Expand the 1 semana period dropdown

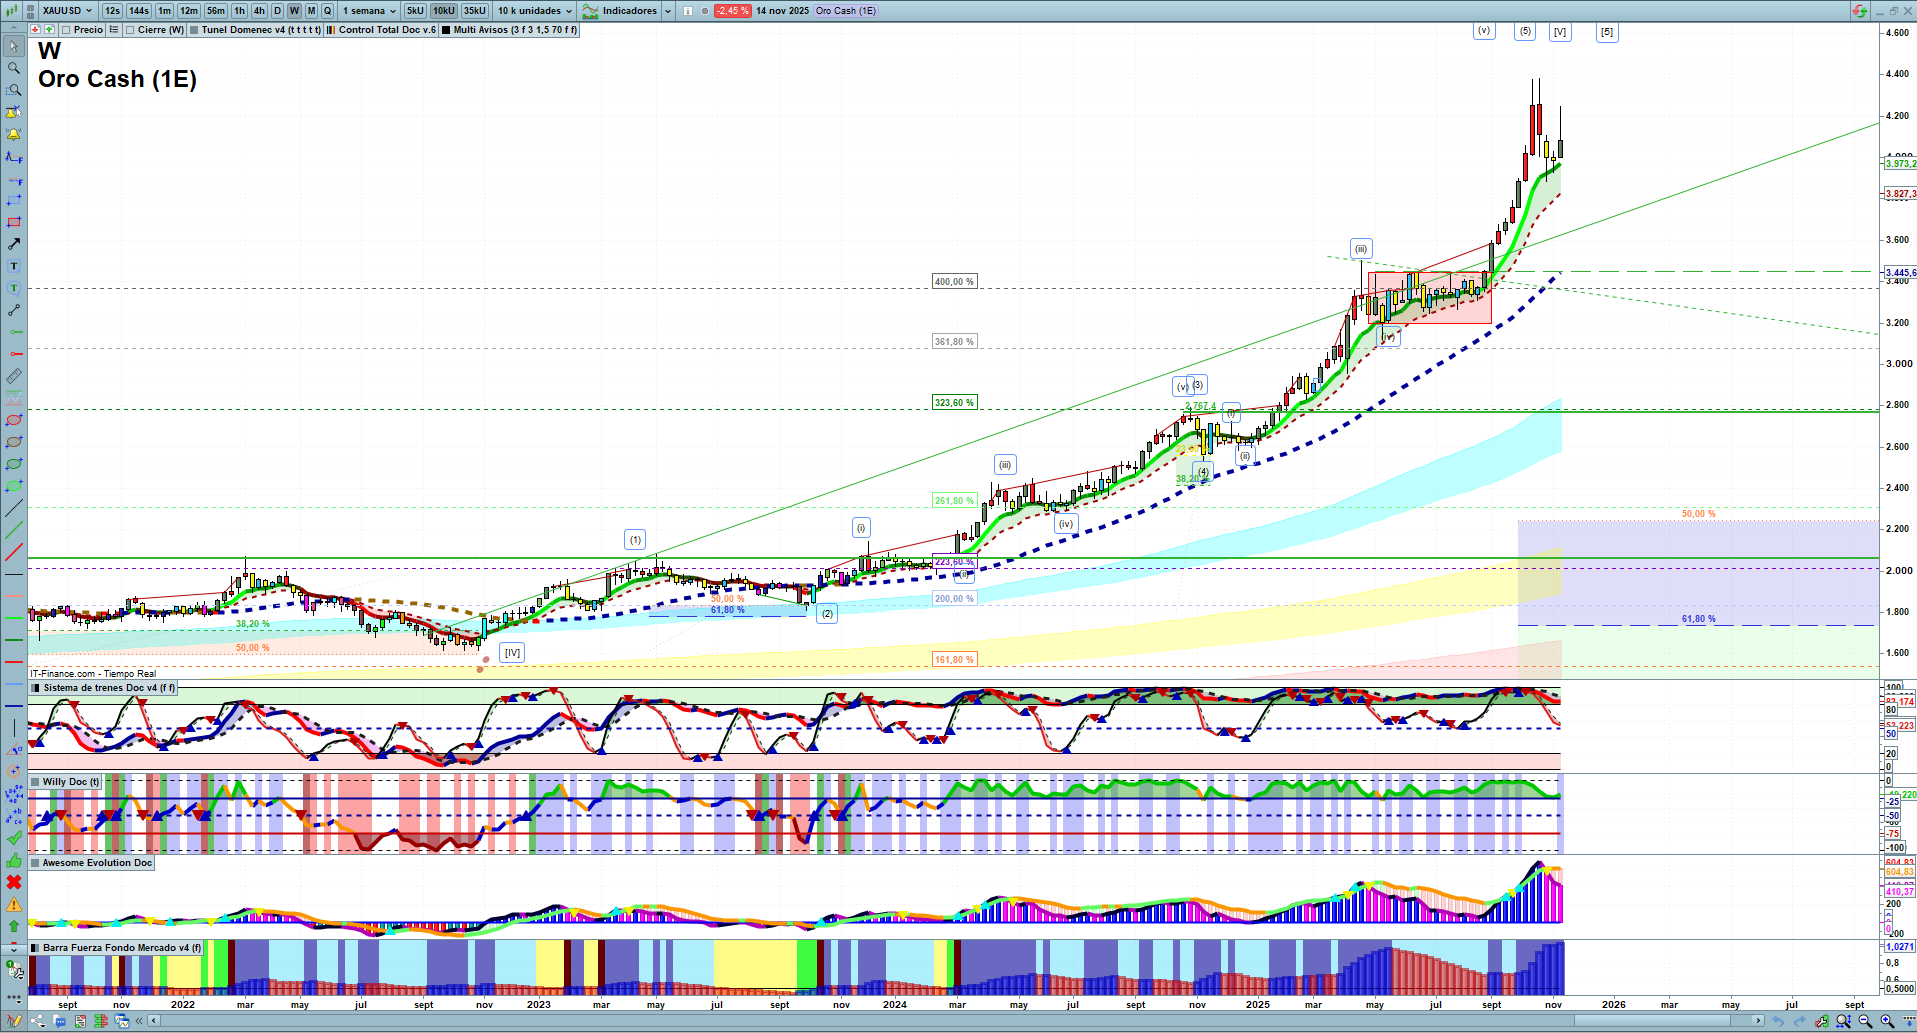point(369,11)
